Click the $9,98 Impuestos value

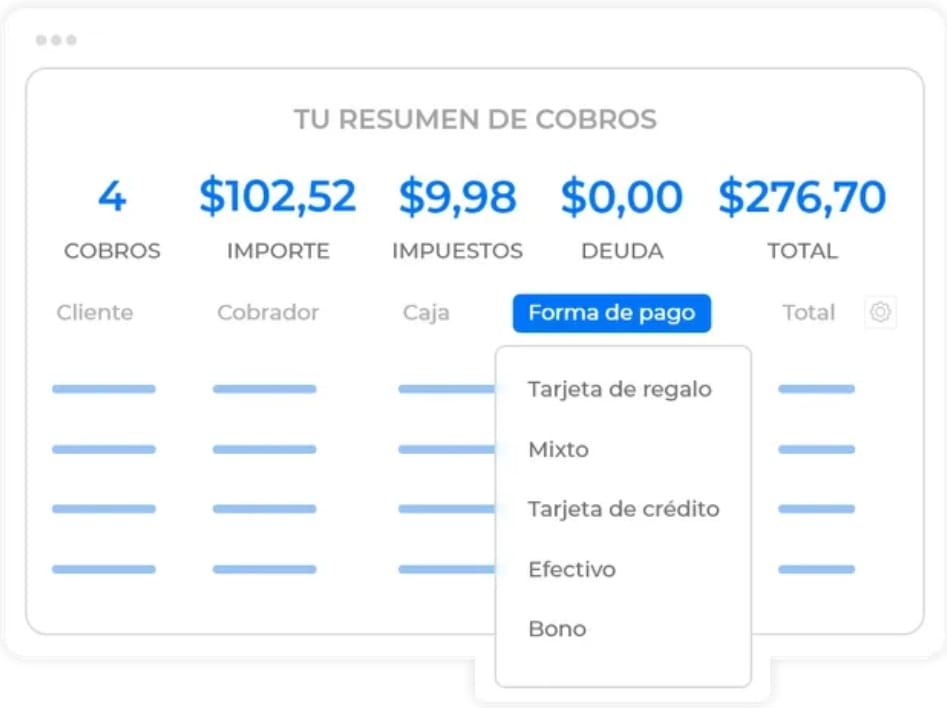click(x=458, y=197)
